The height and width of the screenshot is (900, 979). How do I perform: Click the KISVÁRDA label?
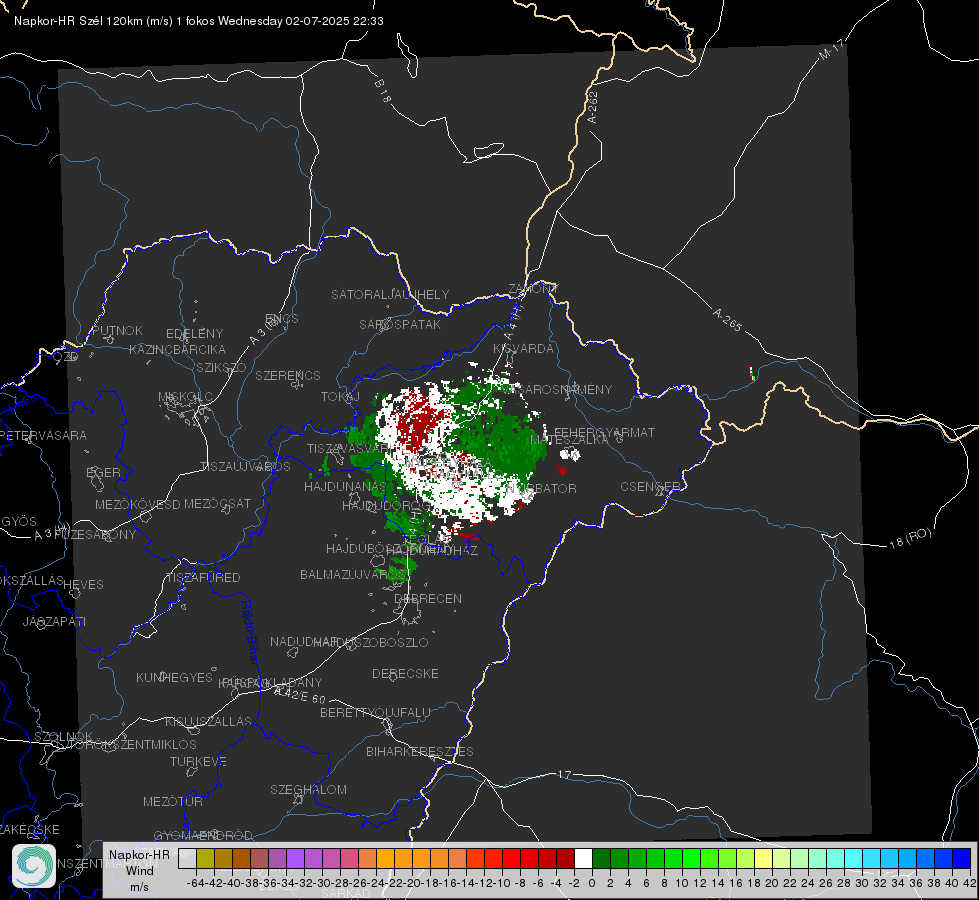(x=523, y=349)
